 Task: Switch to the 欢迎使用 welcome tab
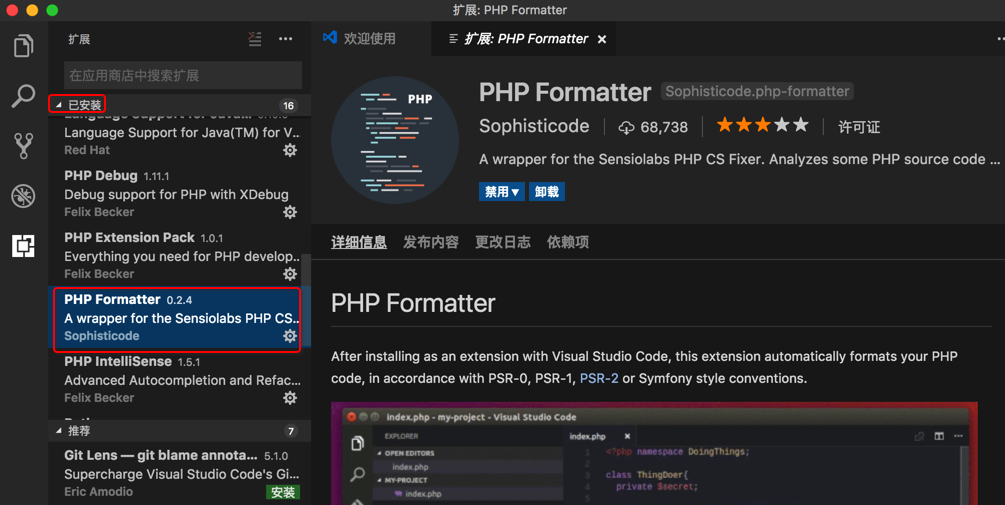(x=370, y=38)
